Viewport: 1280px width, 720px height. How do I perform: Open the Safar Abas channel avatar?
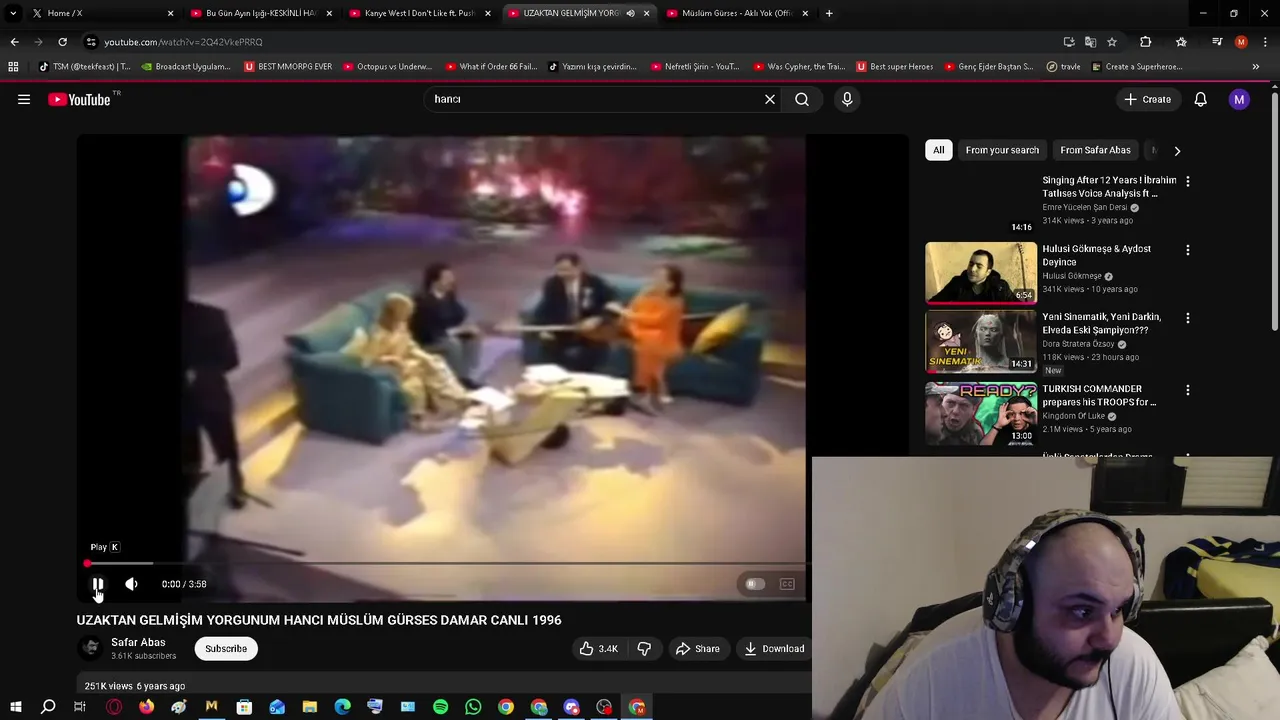pyautogui.click(x=90, y=648)
